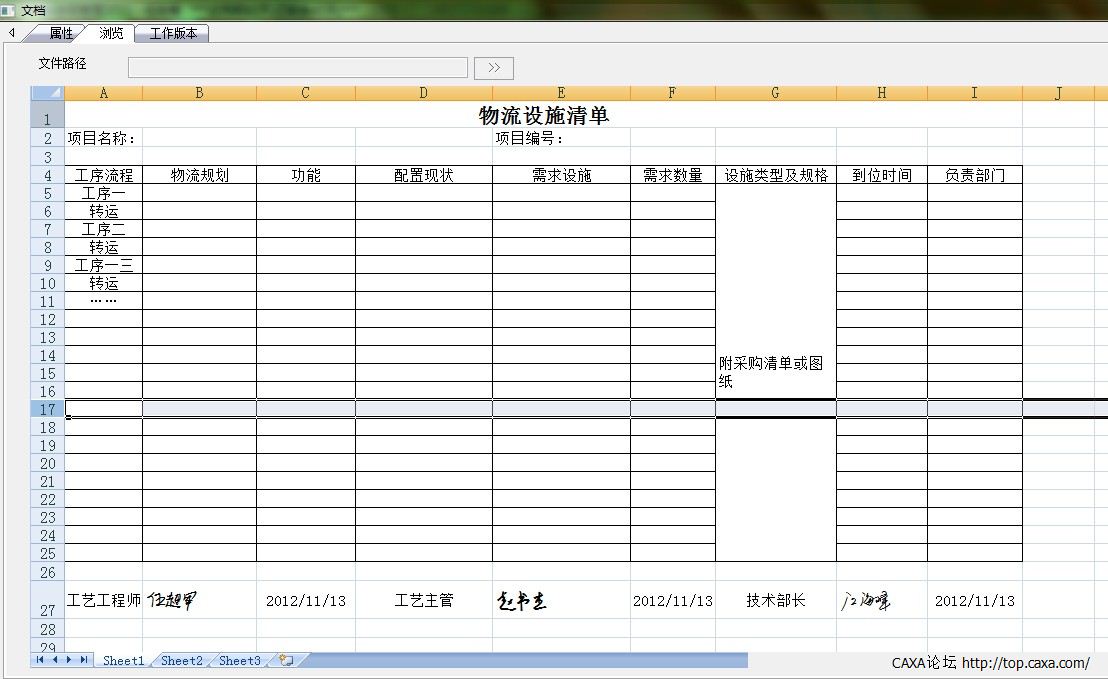The width and height of the screenshot is (1108, 679).
Task: Click the left scroll arrow beside the tabs
Action: coord(11,33)
